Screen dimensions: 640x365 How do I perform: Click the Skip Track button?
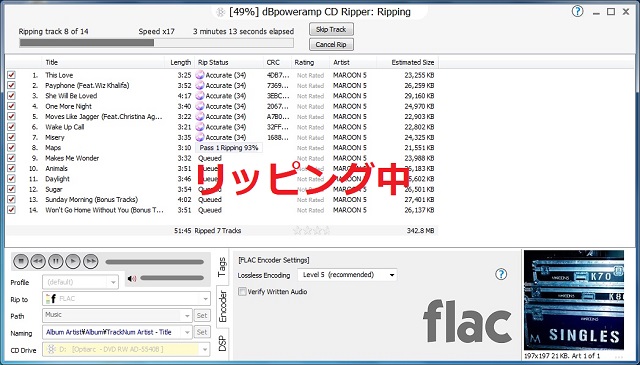[331, 29]
